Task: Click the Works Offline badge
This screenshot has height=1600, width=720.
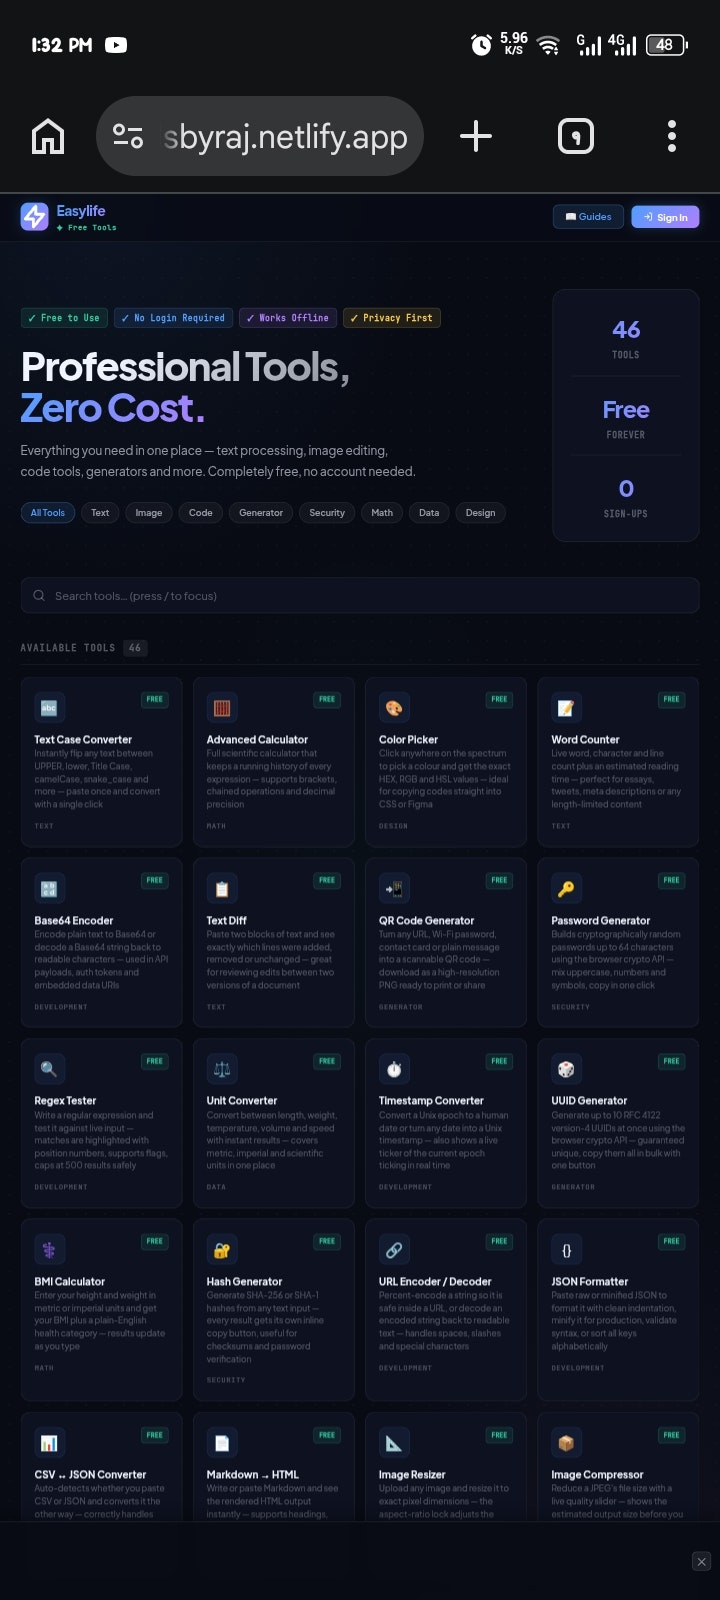Action: click(288, 318)
